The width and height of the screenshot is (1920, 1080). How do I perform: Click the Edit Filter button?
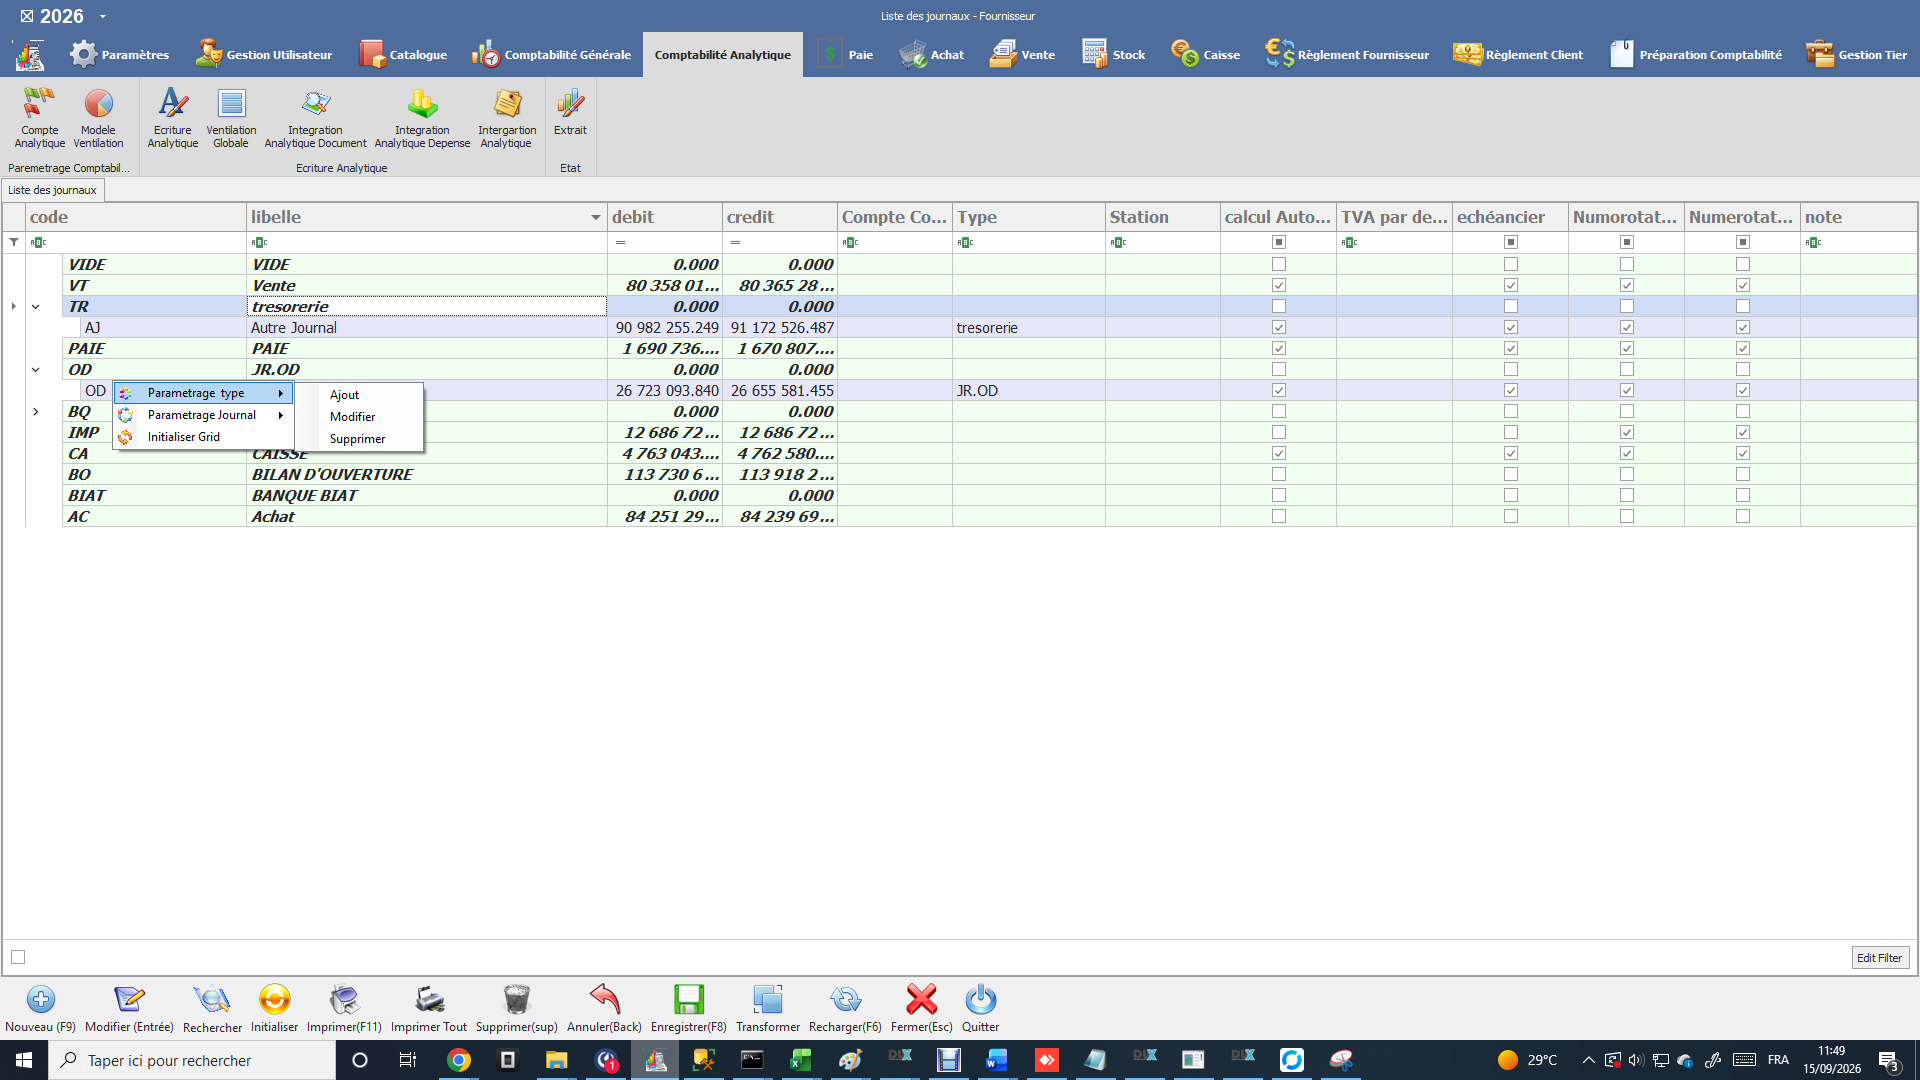click(x=1879, y=958)
